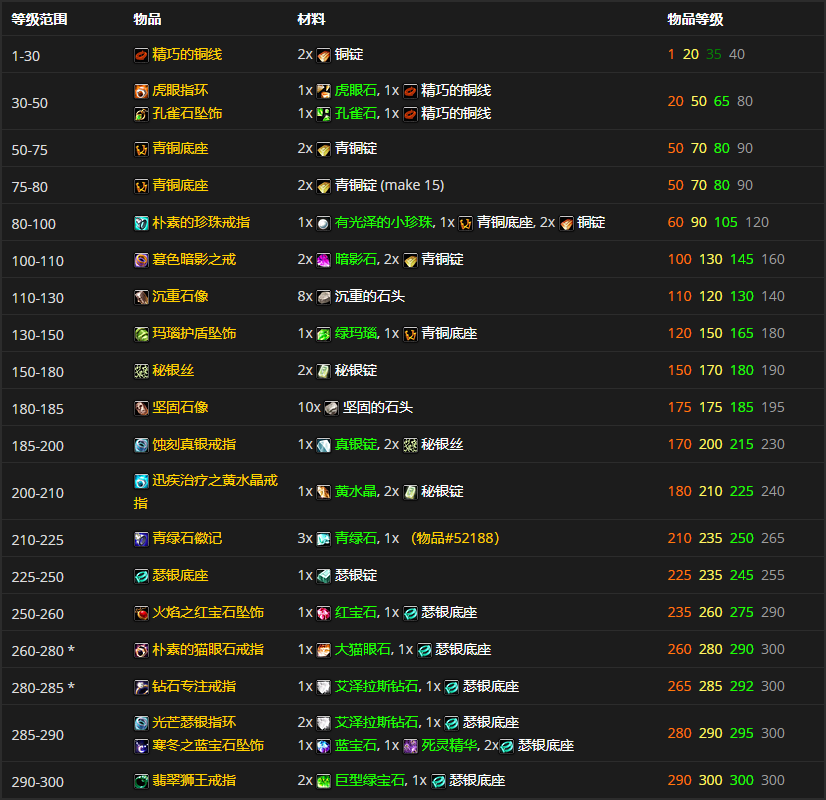Viewport: 826px width, 800px height.
Task: Click the 虎眼指环 item icon
Action: pos(141,91)
